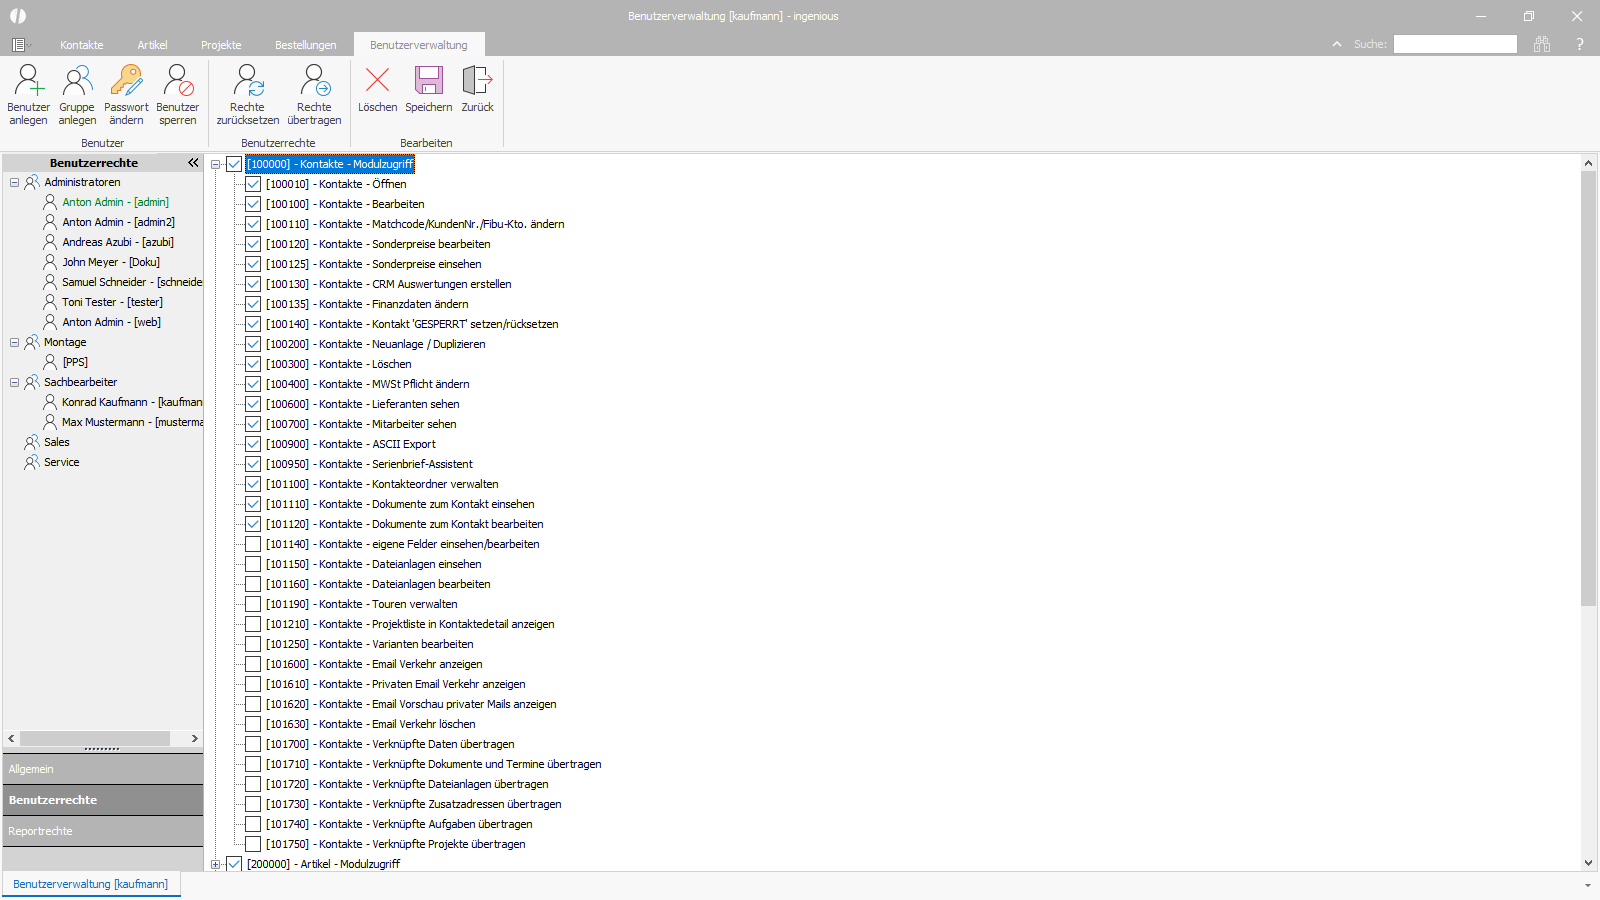Uncheck Kontakte - Löschen permission checkbox
Viewport: 1600px width, 900px height.
coord(253,364)
